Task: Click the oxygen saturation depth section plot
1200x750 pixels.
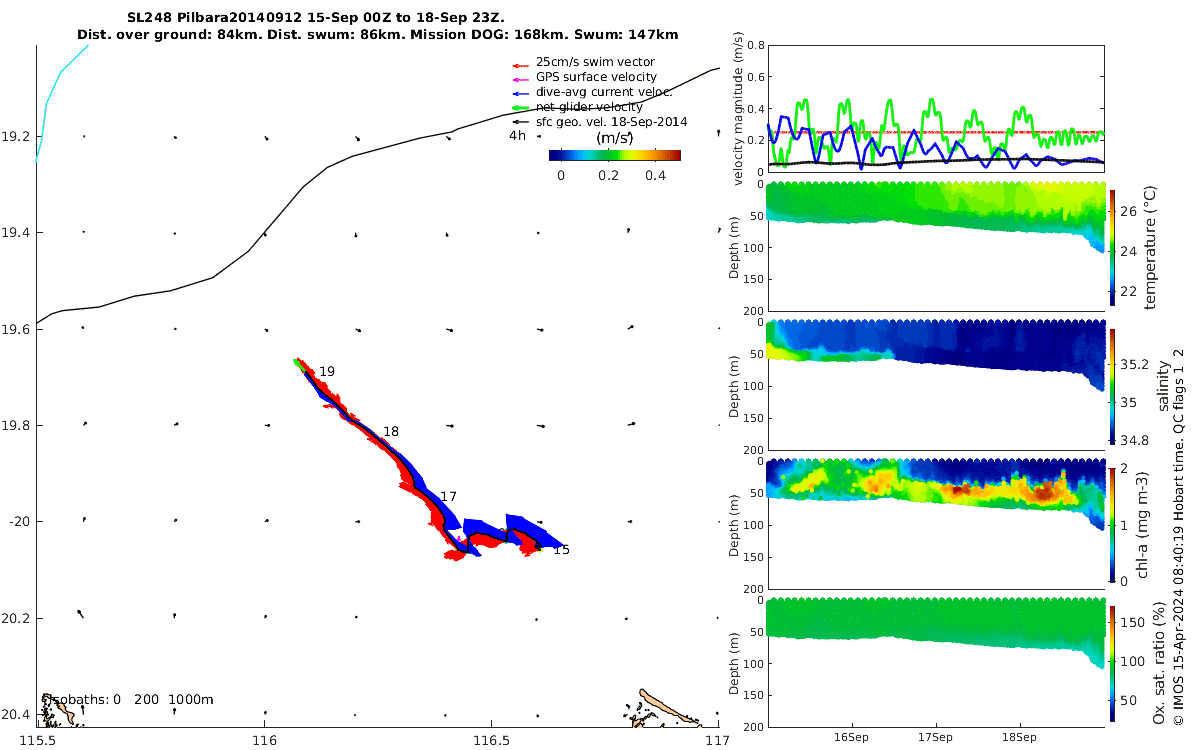Action: (935, 663)
